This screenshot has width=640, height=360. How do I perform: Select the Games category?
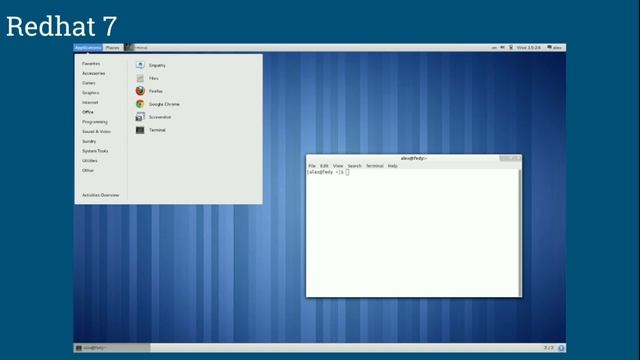pos(89,83)
